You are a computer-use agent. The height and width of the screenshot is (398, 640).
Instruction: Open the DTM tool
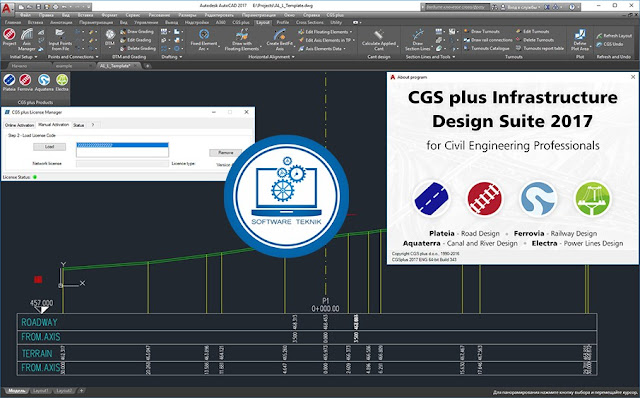(x=110, y=37)
